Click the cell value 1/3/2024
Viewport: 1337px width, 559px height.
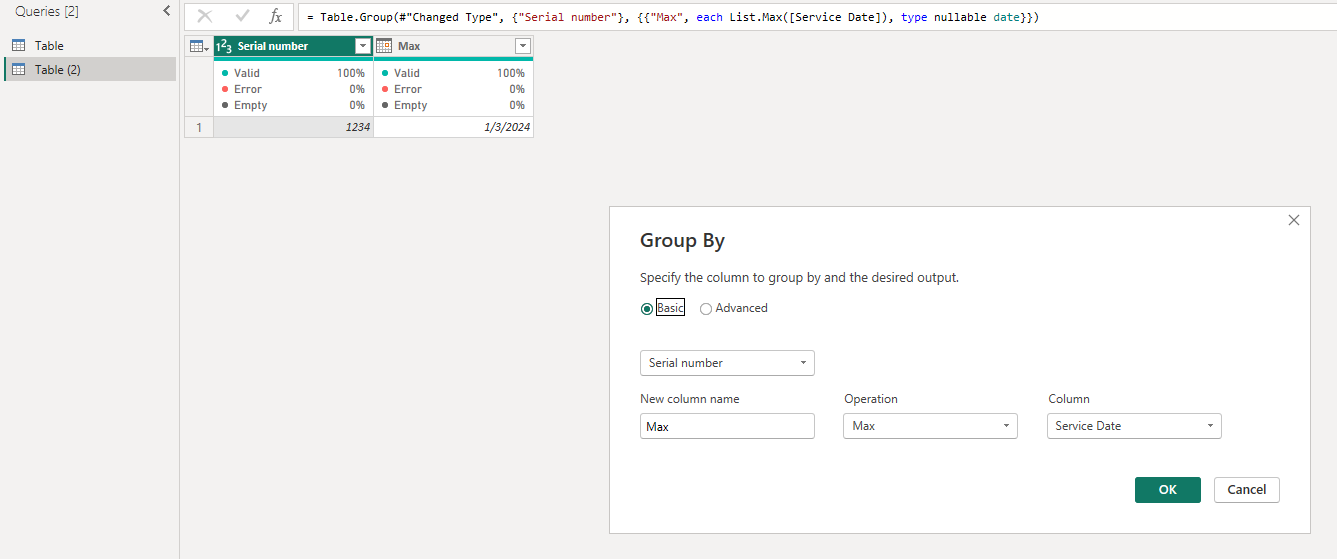pos(453,127)
